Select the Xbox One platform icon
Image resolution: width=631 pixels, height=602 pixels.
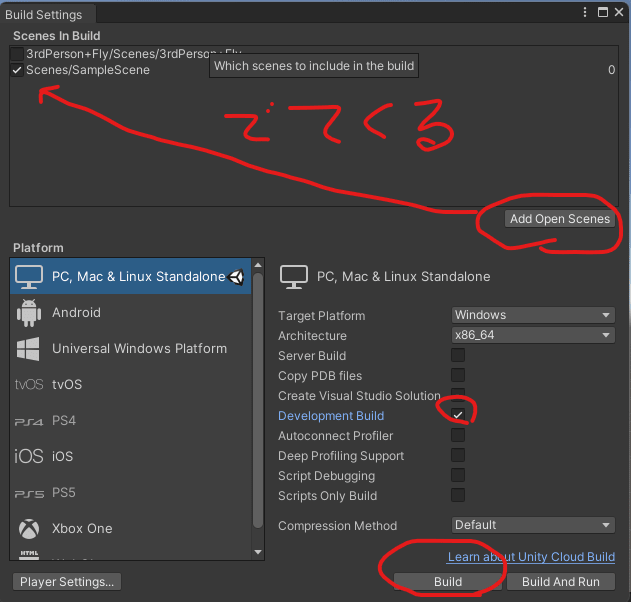click(29, 528)
